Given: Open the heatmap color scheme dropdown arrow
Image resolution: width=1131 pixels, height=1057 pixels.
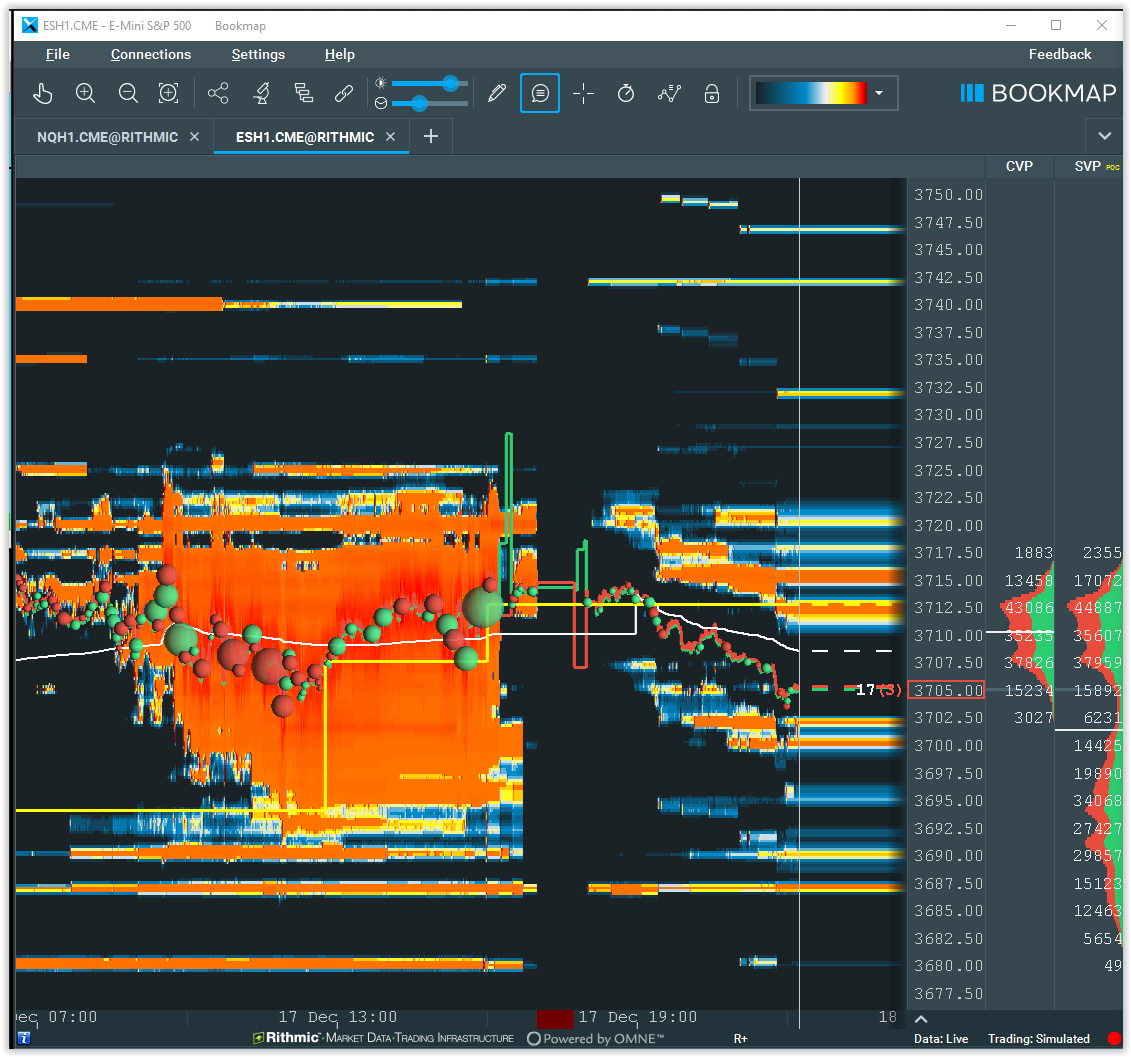Looking at the screenshot, I should pos(879,93).
